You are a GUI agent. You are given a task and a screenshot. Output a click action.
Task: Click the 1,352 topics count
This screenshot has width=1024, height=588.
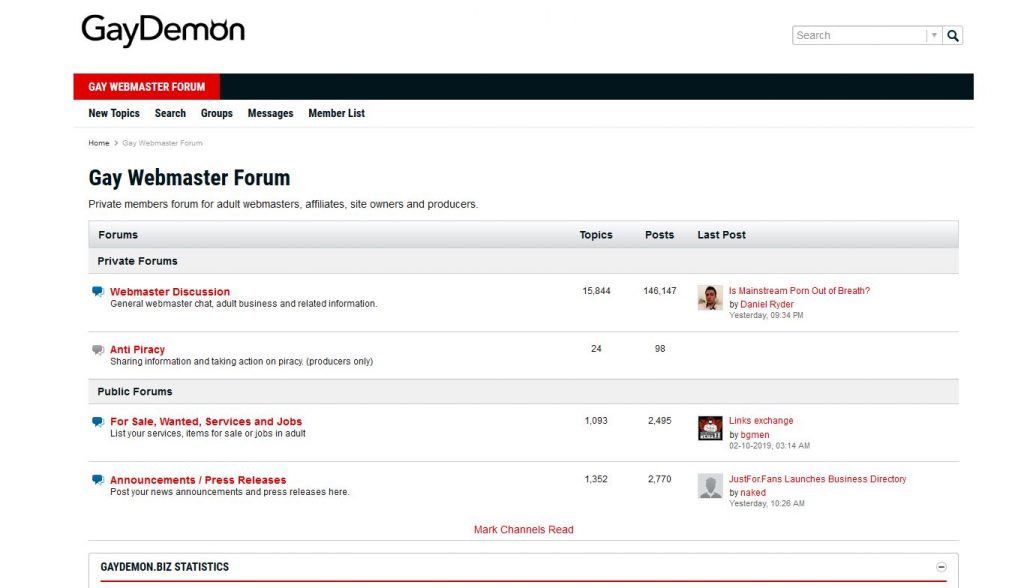(x=596, y=479)
